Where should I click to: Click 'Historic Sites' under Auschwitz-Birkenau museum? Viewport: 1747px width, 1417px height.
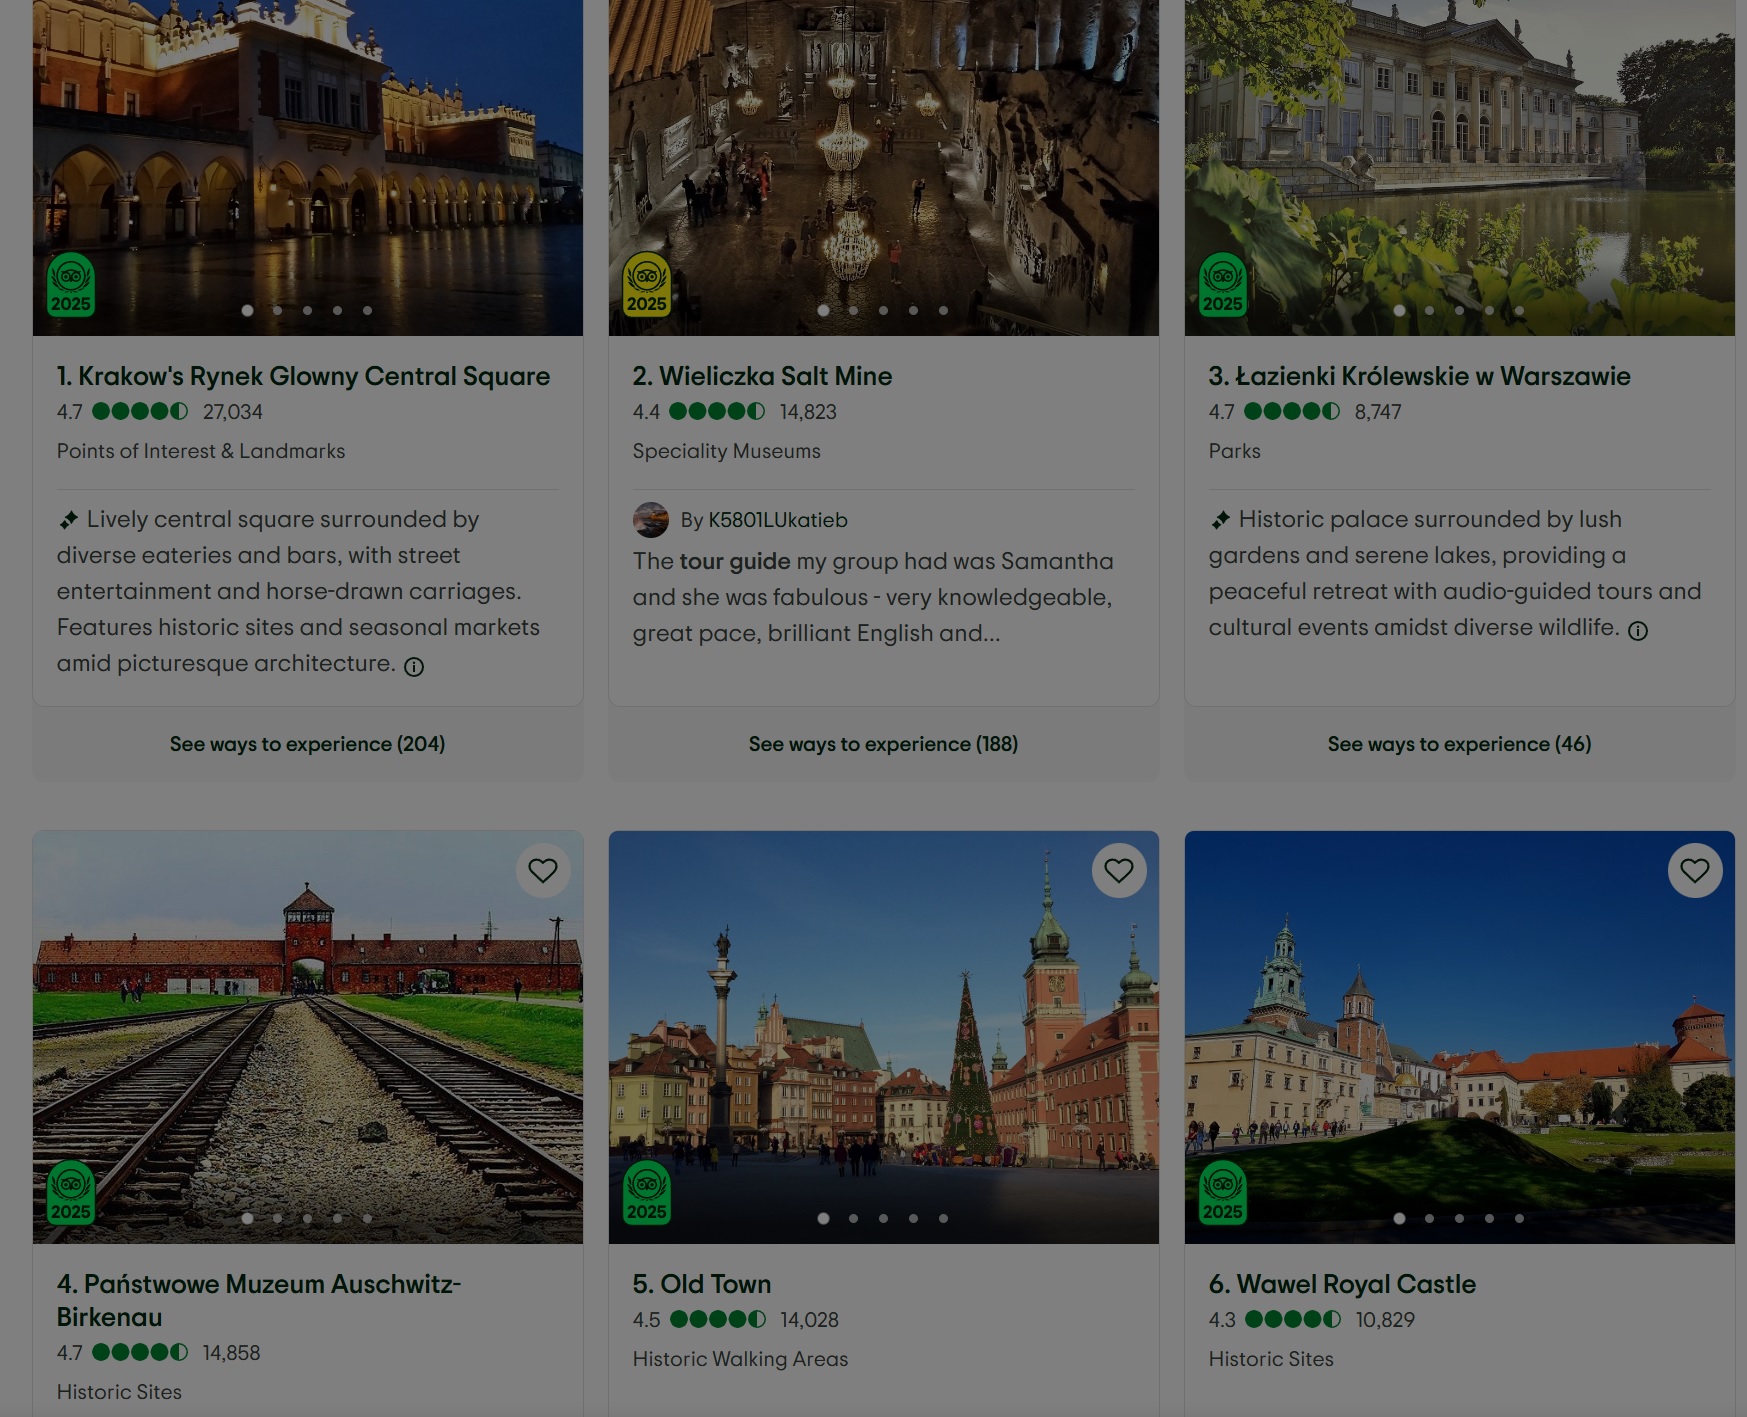(x=119, y=1392)
